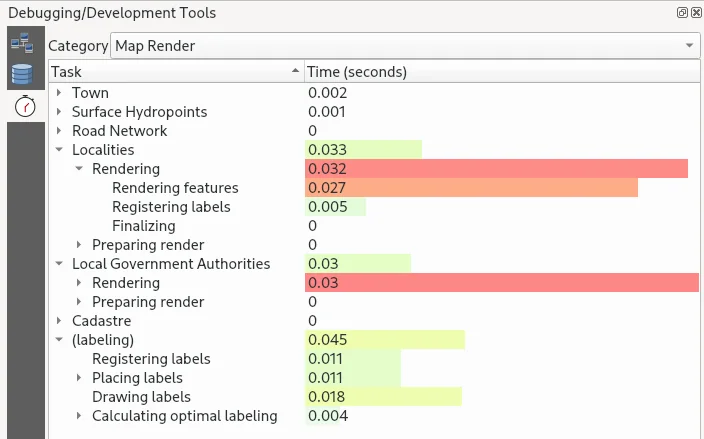704x439 pixels.
Task: Close the Debugging/Development Tools panel
Action: tap(695, 13)
